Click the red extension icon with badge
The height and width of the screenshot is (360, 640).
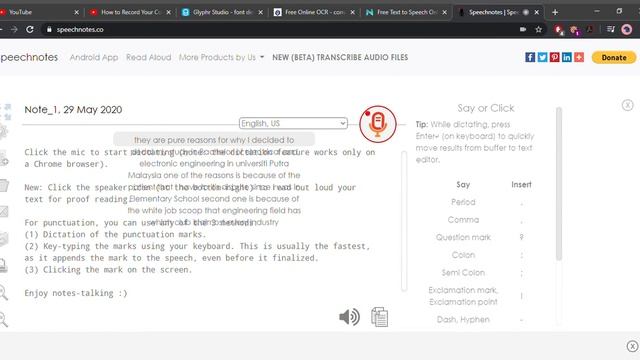coord(559,30)
